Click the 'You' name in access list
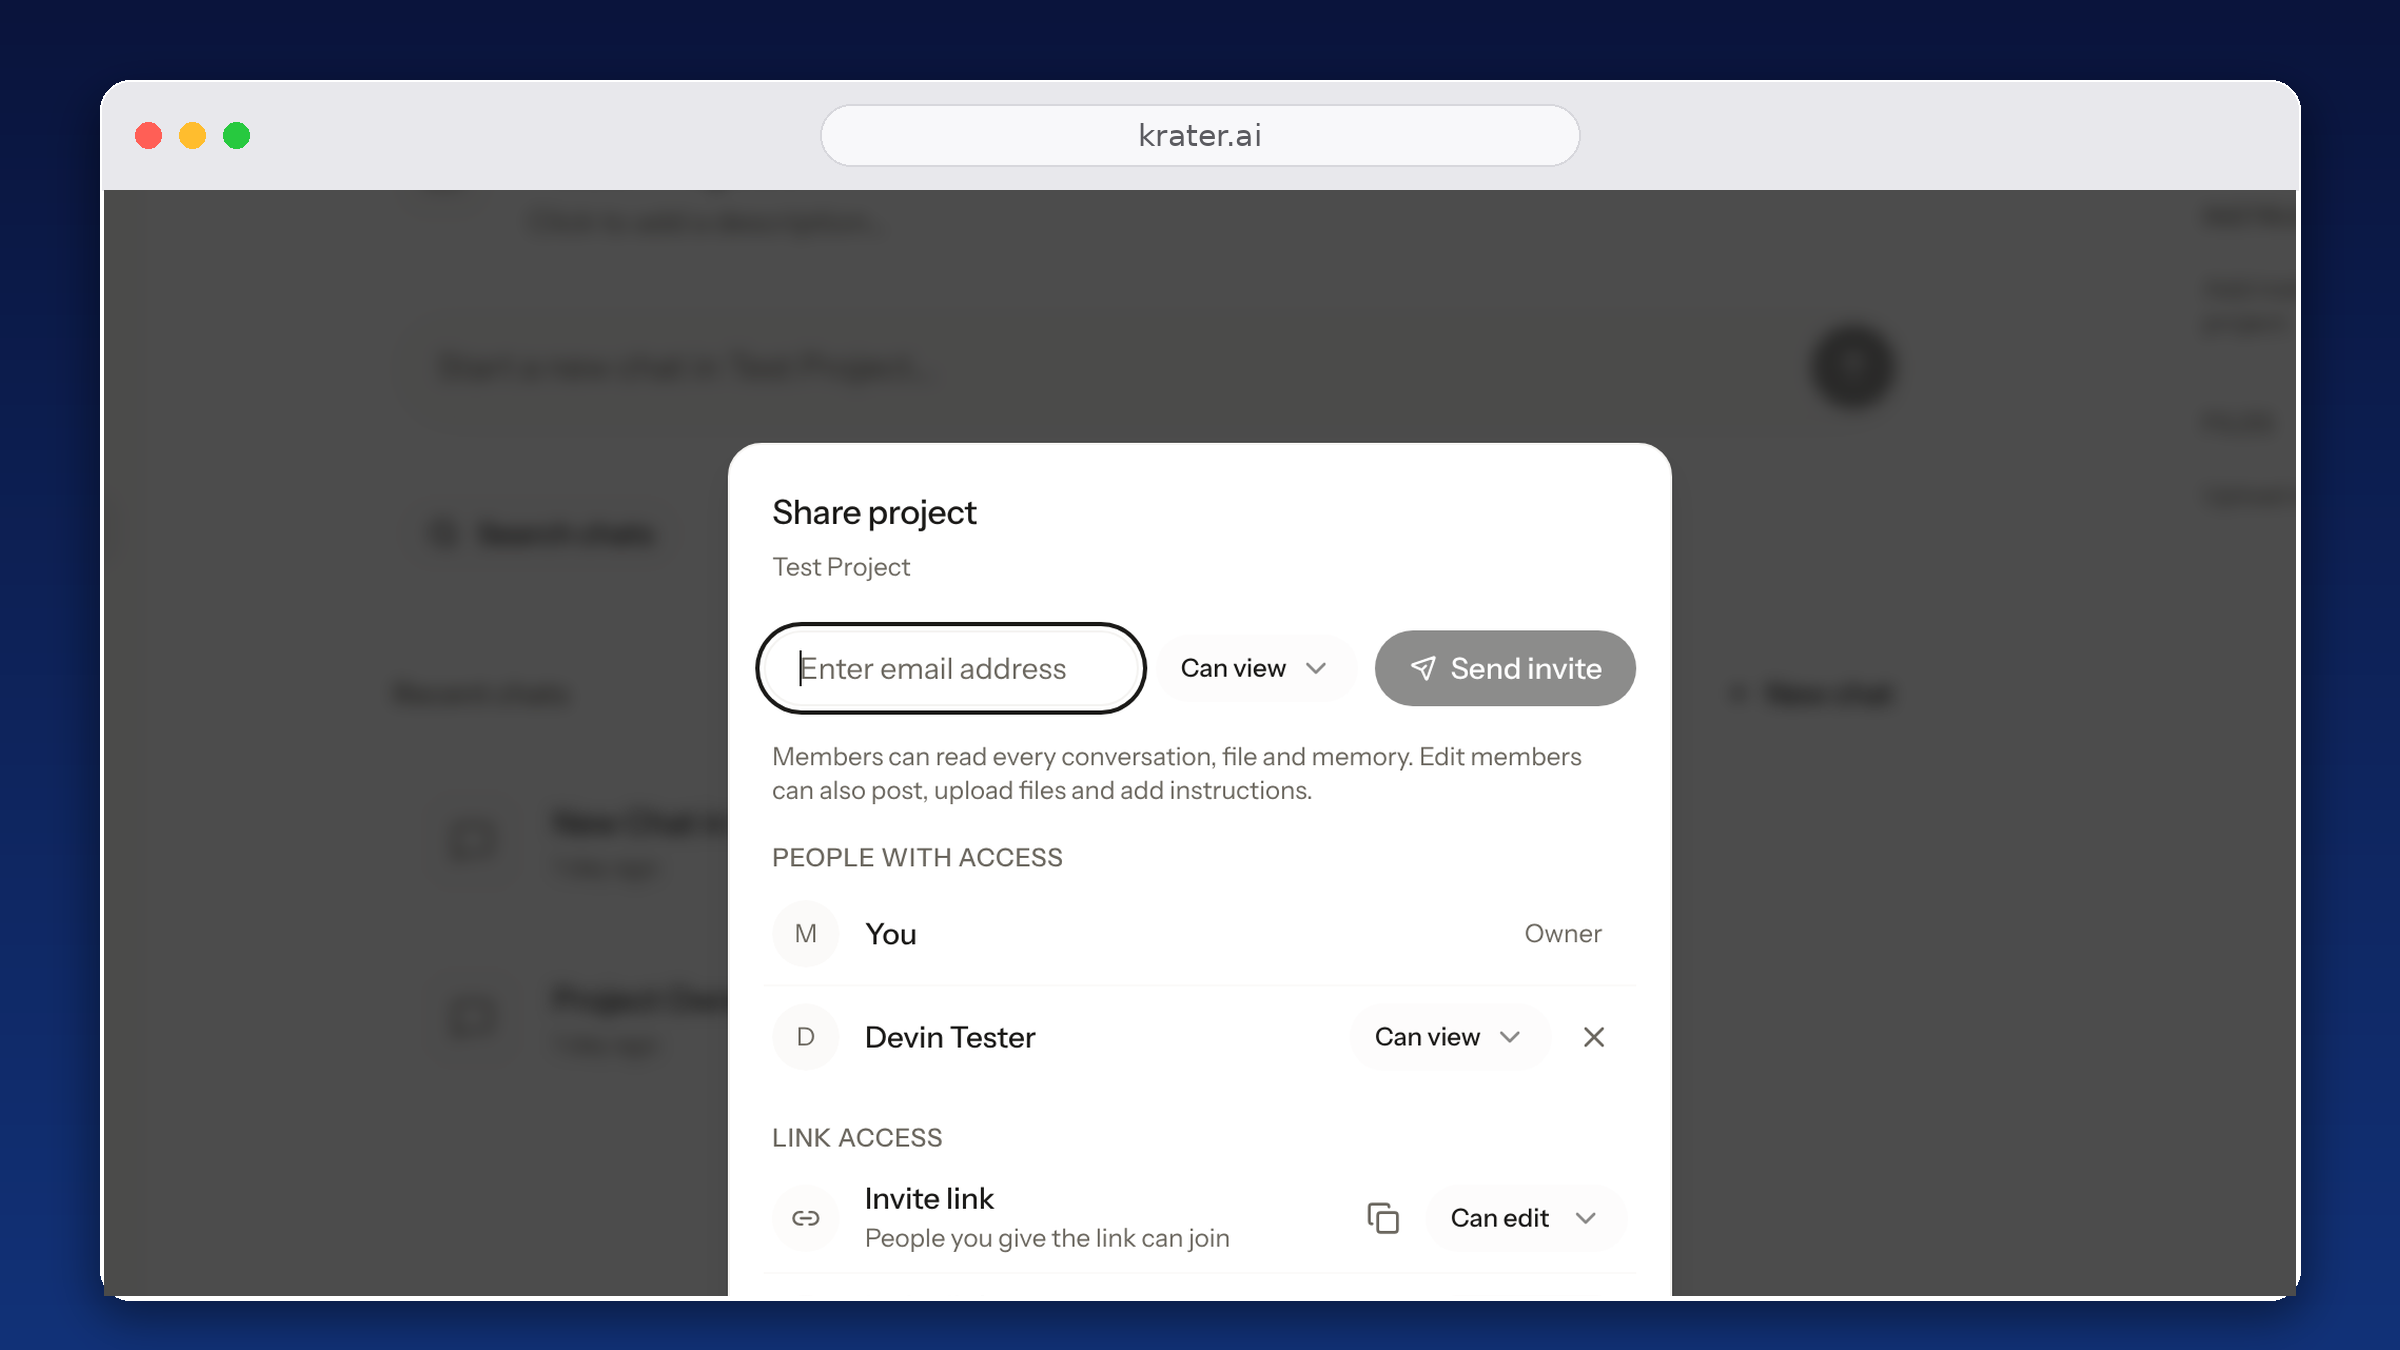2400x1350 pixels. 891,934
